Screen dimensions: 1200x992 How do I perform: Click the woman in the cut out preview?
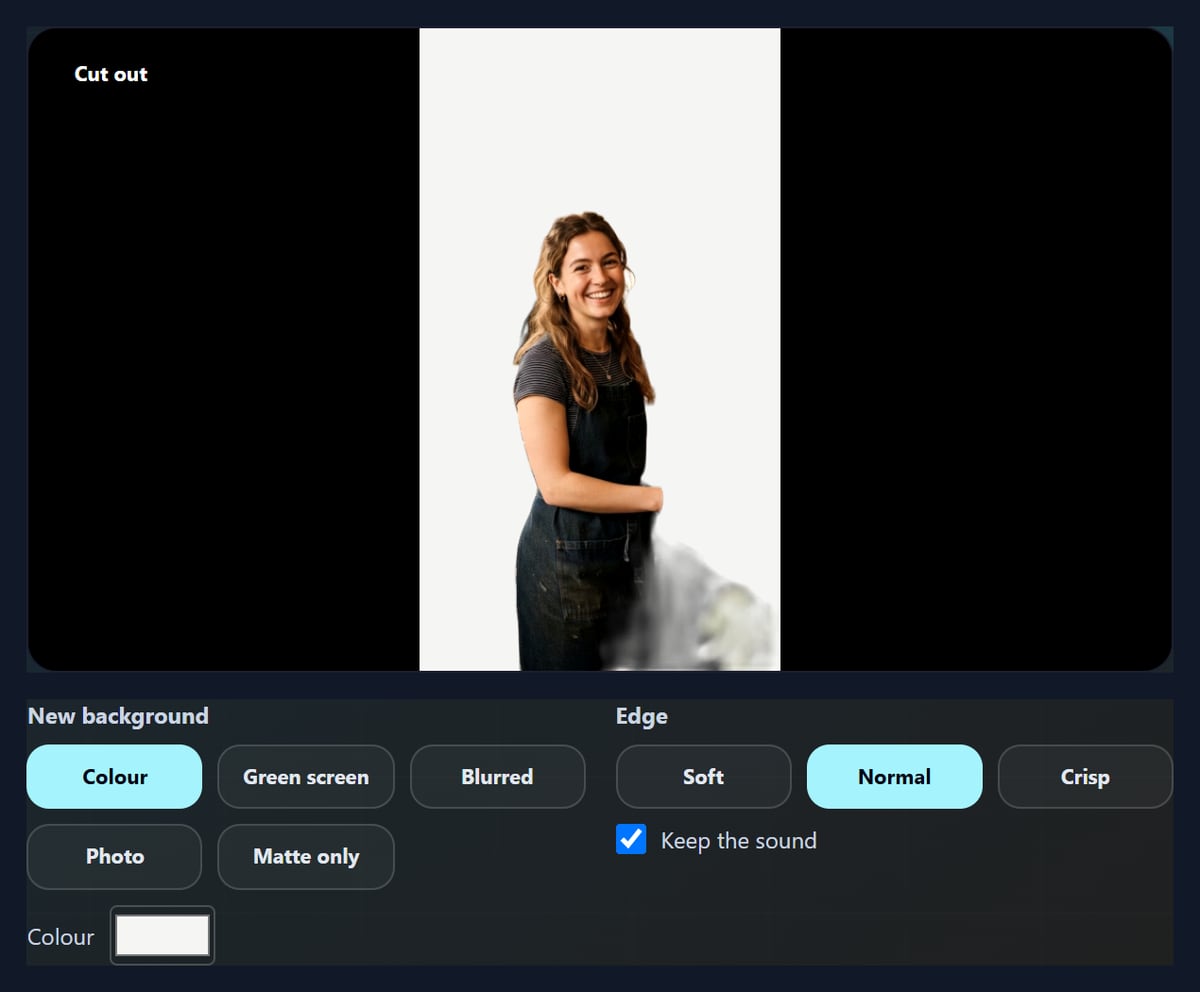(x=585, y=440)
